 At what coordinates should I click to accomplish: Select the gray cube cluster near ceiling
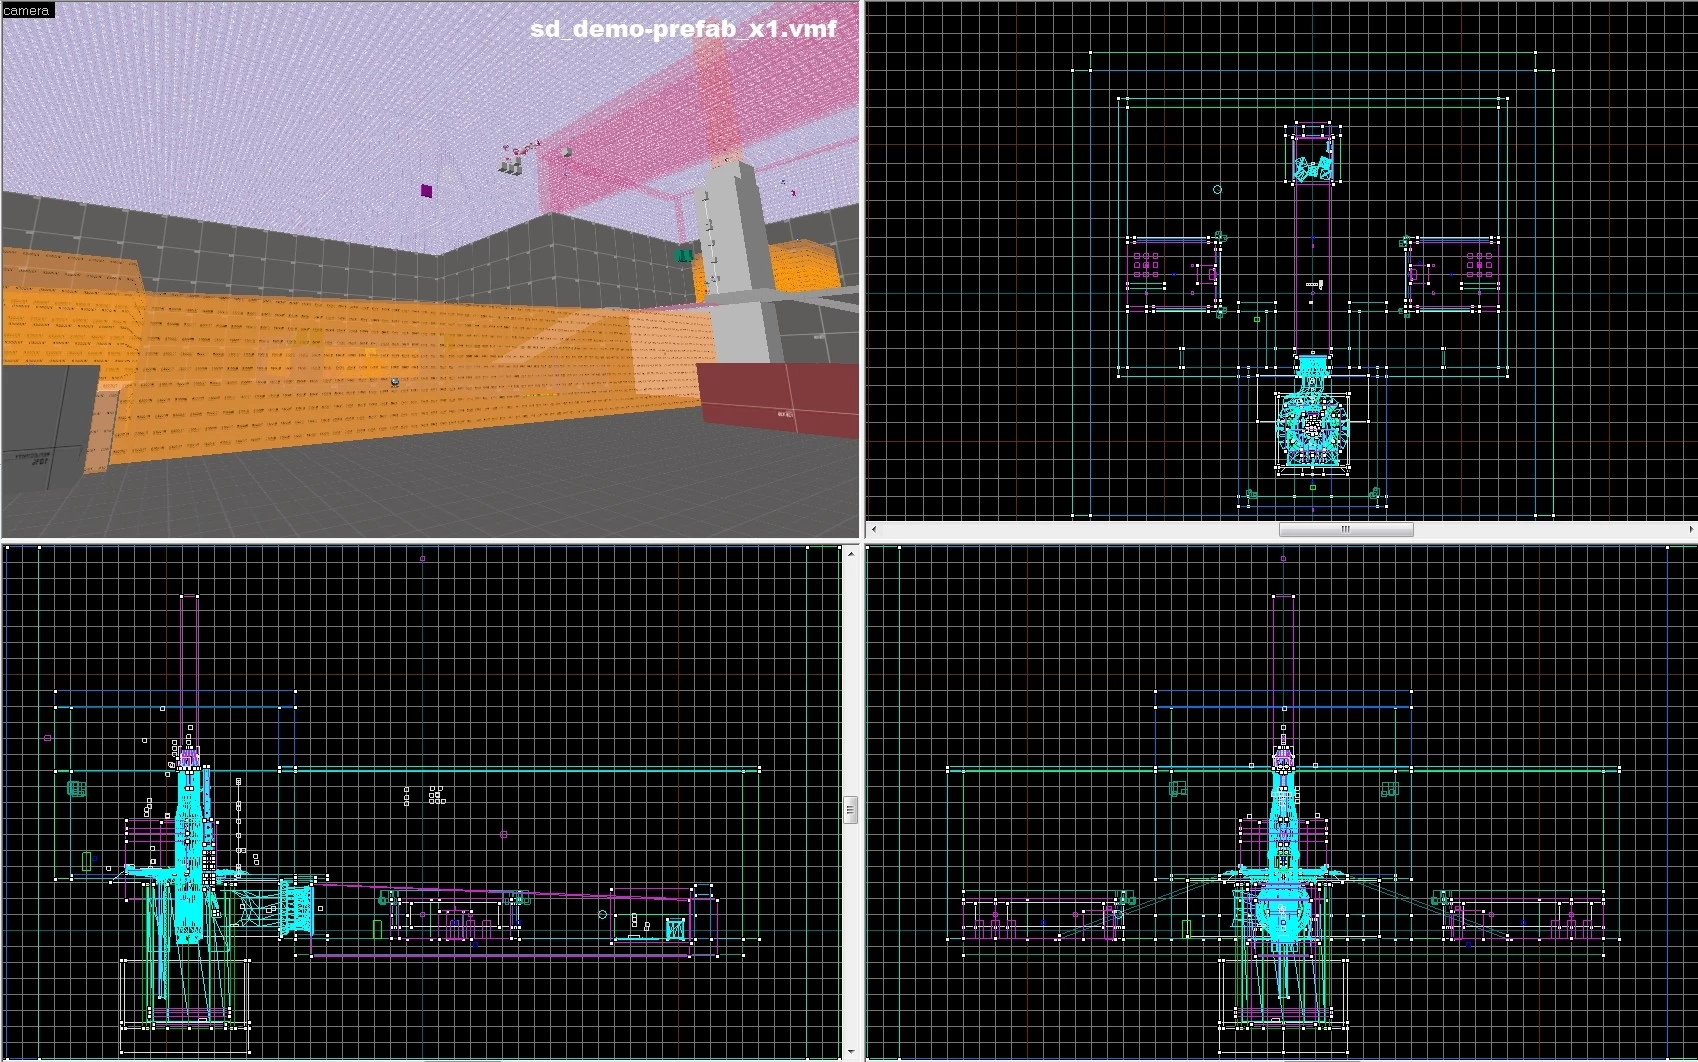pos(512,165)
